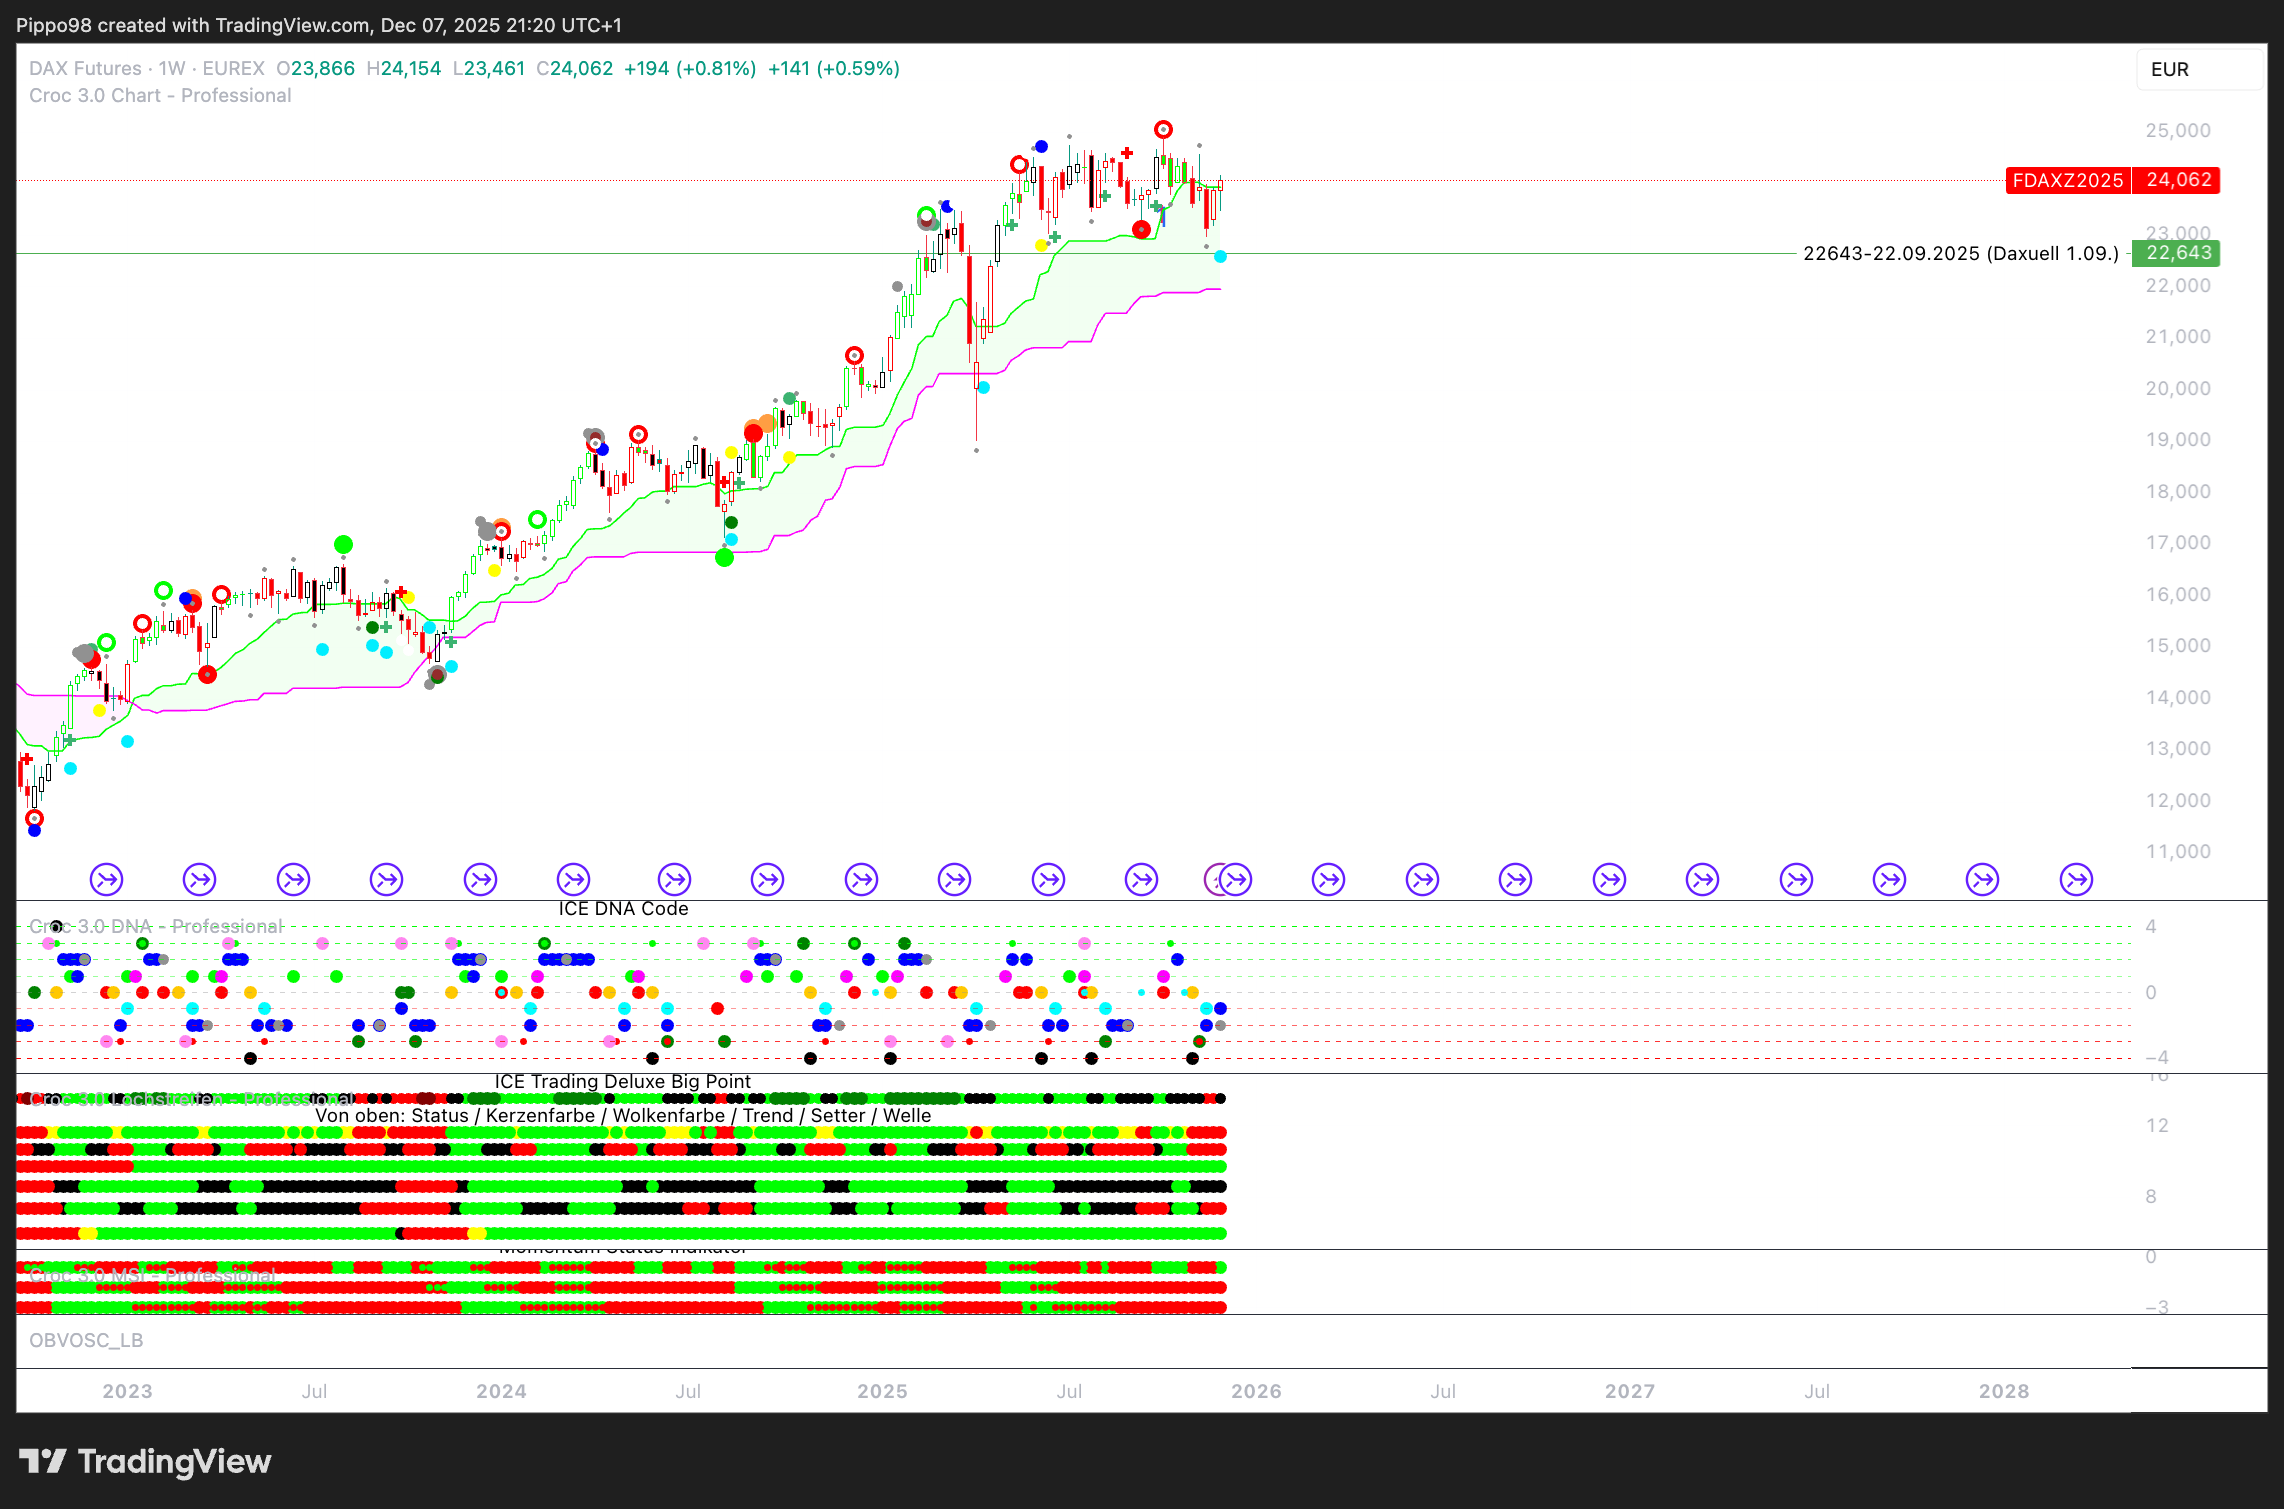Click the cyan dot beside the 22,643 line
The image size is (2284, 1509).
(x=1220, y=257)
